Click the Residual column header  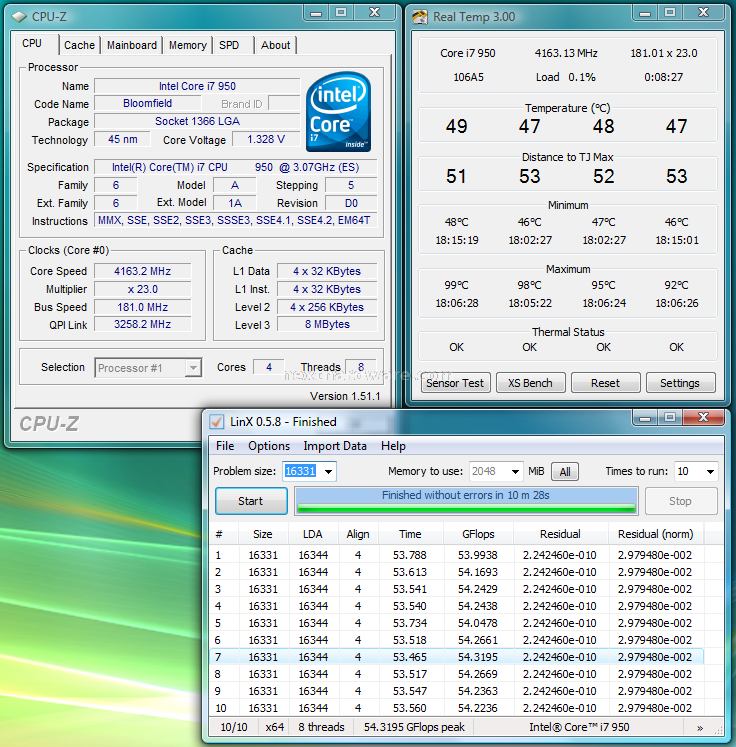coord(561,534)
